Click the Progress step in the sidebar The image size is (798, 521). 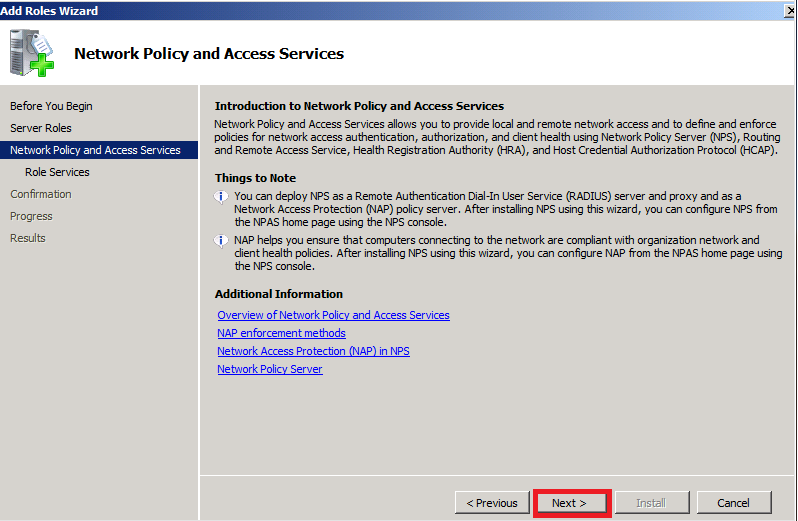31,216
